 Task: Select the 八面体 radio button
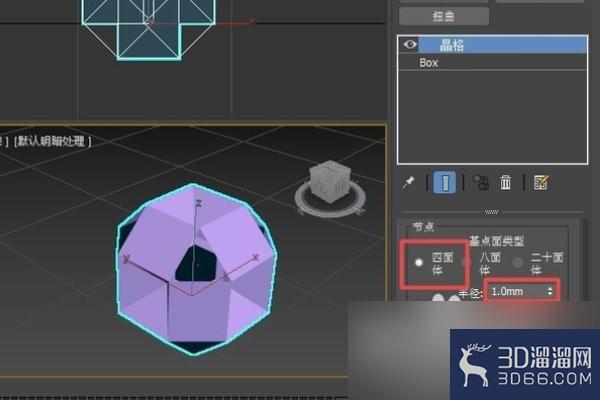466,263
